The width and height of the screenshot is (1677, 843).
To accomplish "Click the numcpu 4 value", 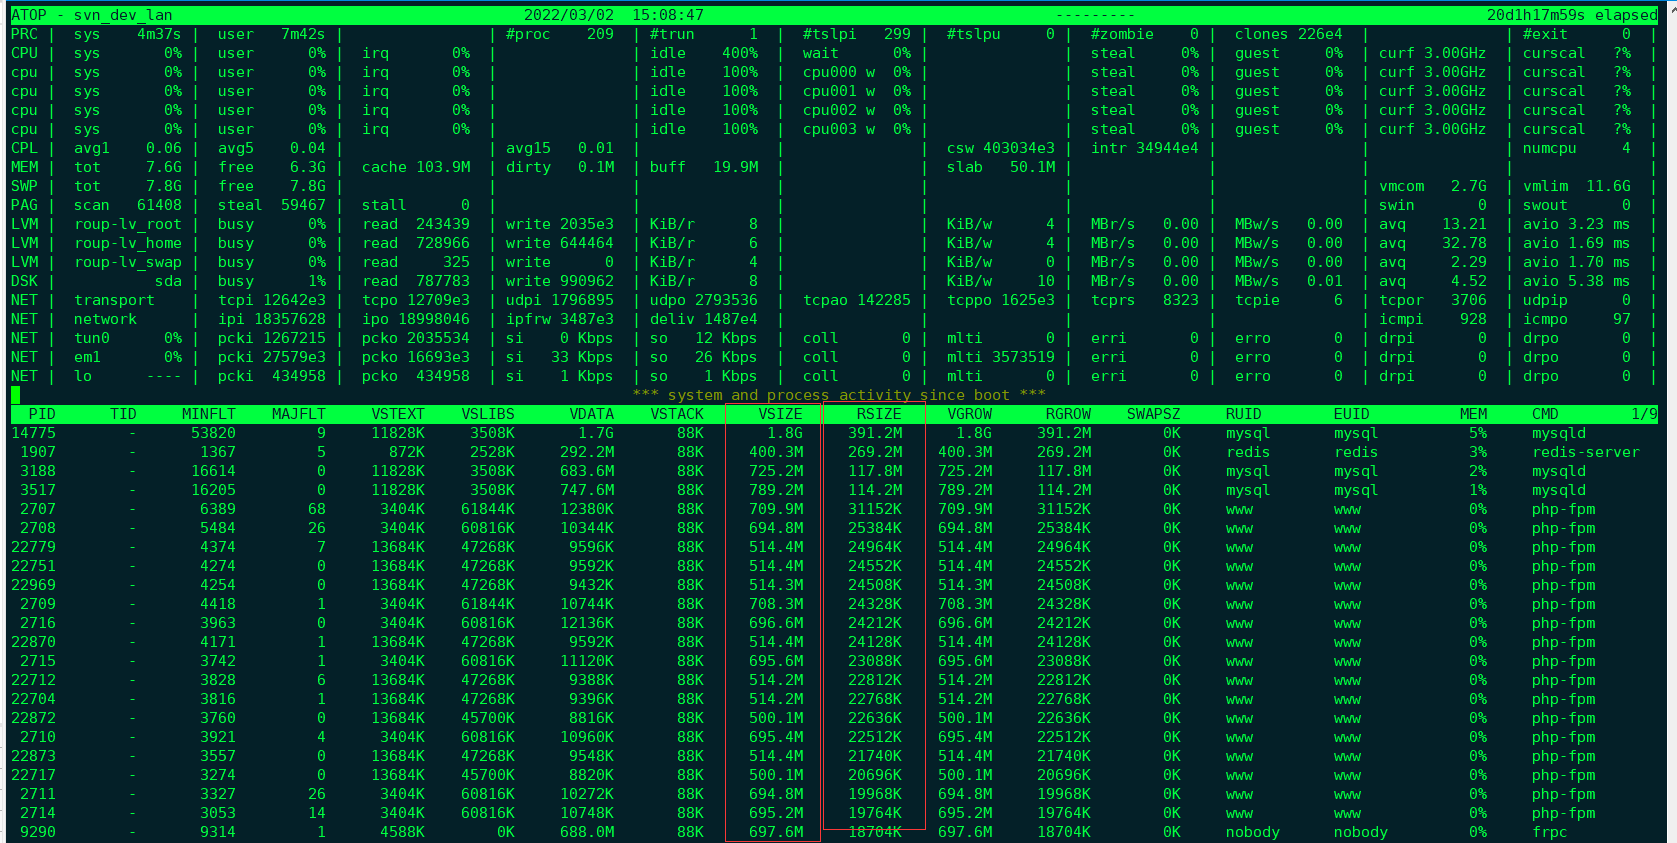I will tap(1577, 148).
